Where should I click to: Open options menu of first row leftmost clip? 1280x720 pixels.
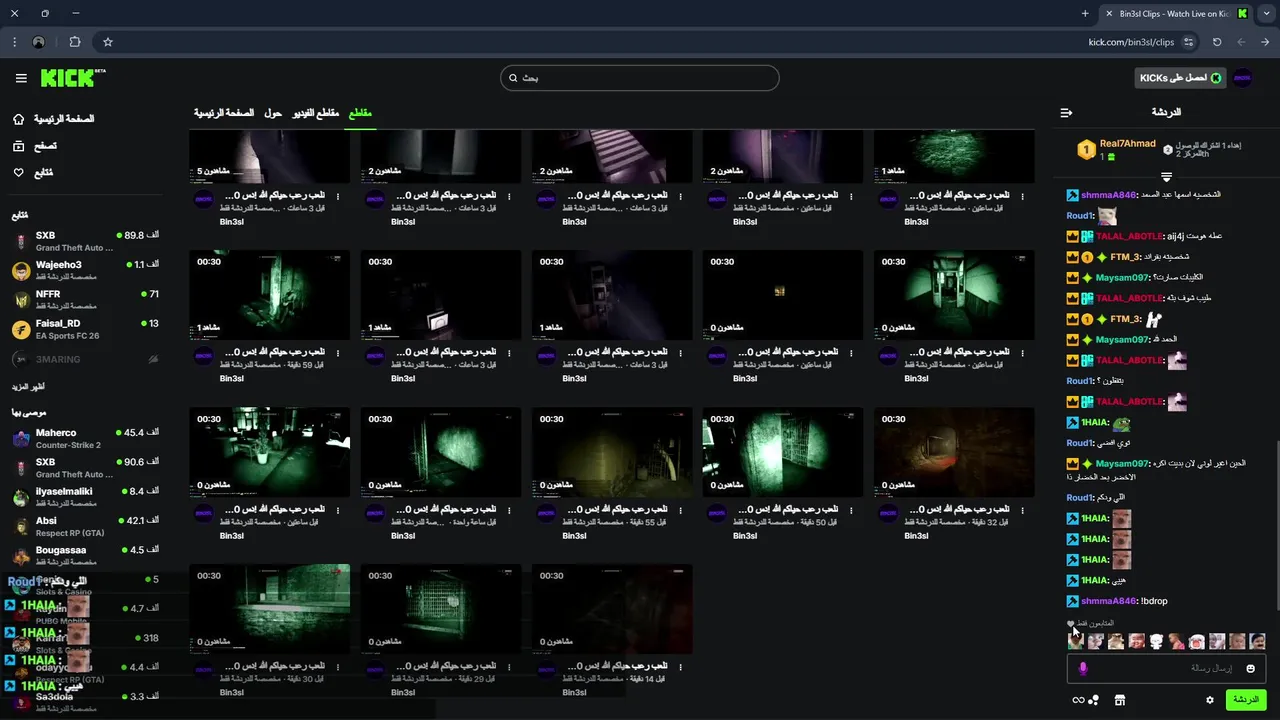point(338,196)
